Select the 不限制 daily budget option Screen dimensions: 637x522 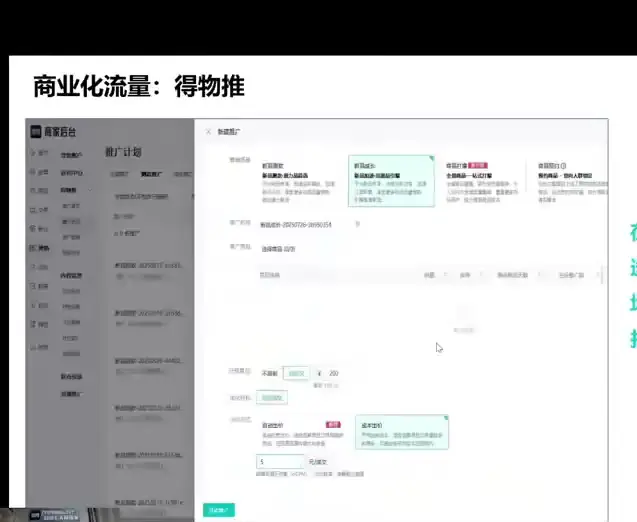click(269, 373)
